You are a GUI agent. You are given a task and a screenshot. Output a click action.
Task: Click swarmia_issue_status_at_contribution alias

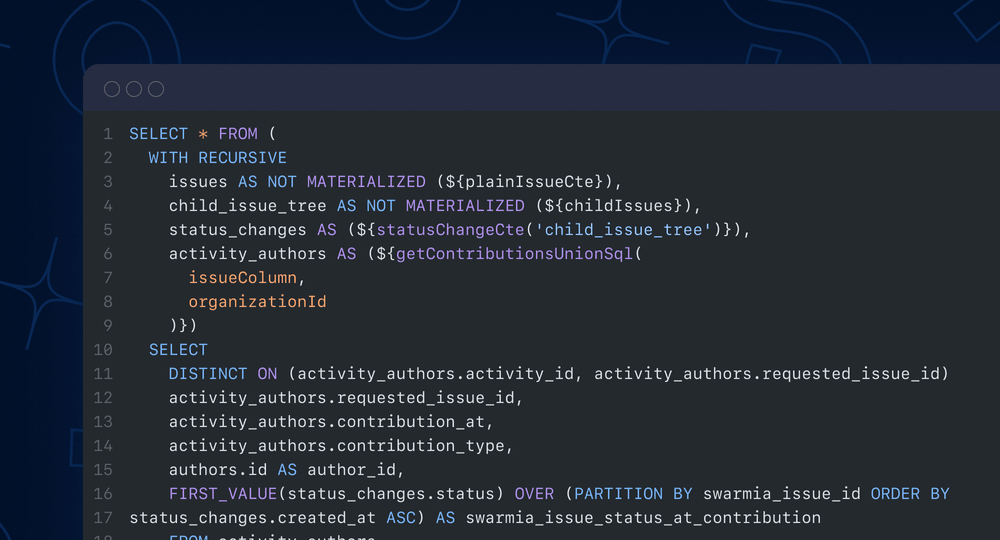coord(642,518)
